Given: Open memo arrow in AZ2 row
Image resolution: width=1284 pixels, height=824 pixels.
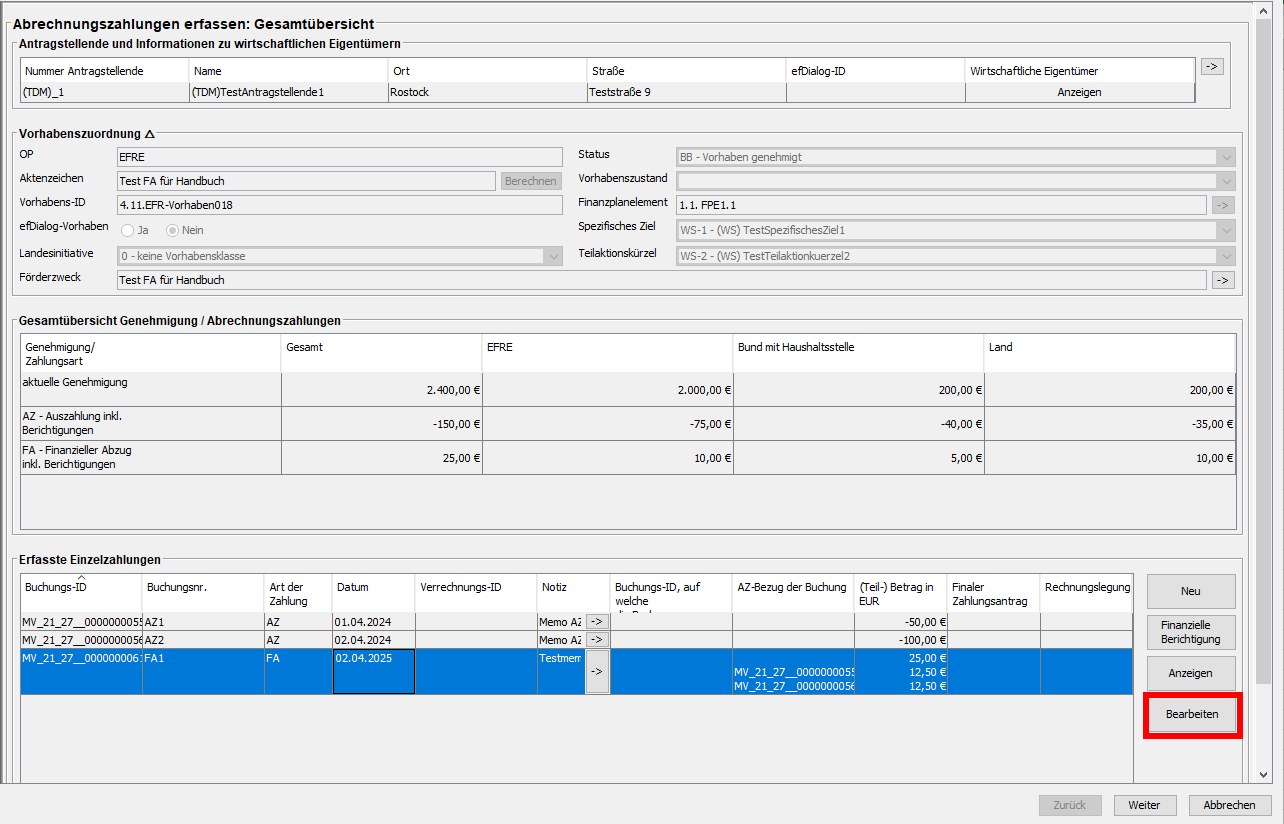Looking at the screenshot, I should tap(597, 640).
